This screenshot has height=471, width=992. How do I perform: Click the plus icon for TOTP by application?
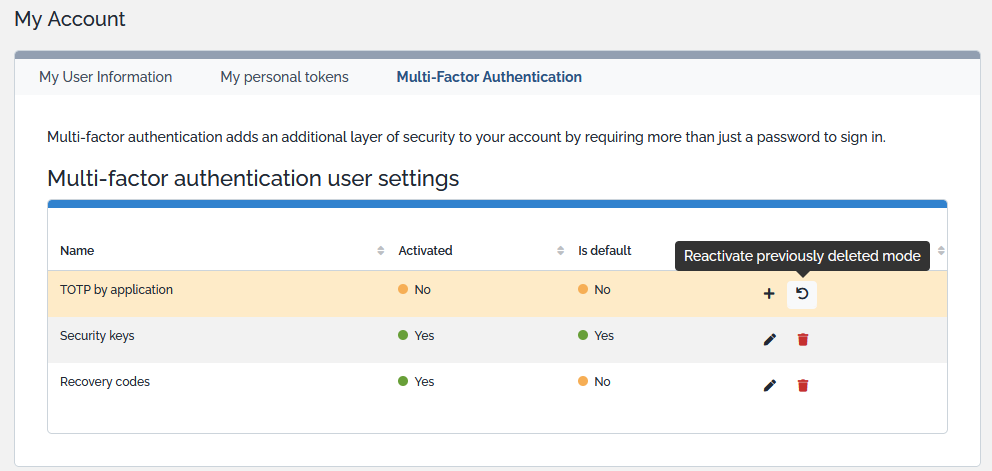[x=769, y=294]
